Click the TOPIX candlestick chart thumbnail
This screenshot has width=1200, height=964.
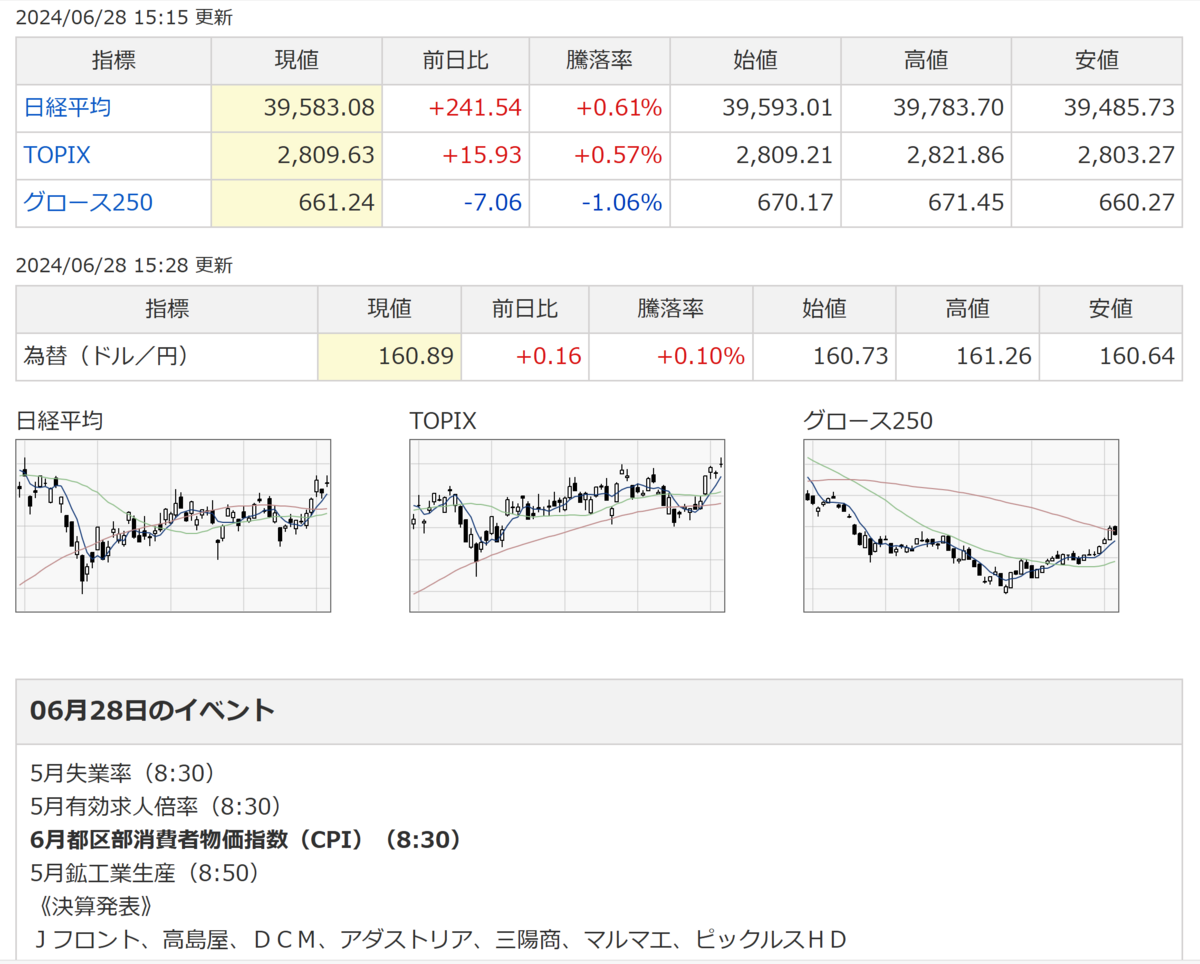[x=567, y=525]
